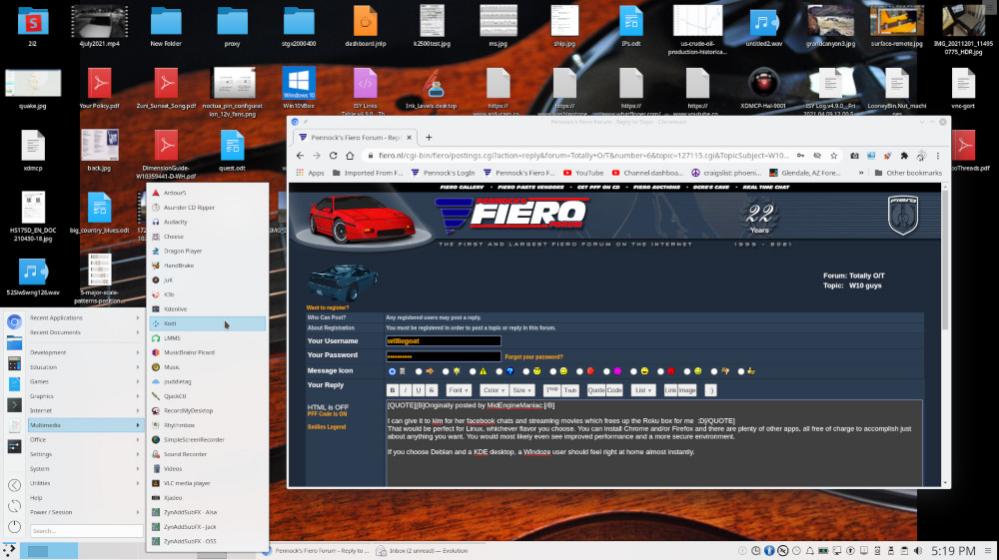The height and width of the screenshot is (560, 999).
Task: Bookmark this page with the star icon
Action: tap(833, 155)
